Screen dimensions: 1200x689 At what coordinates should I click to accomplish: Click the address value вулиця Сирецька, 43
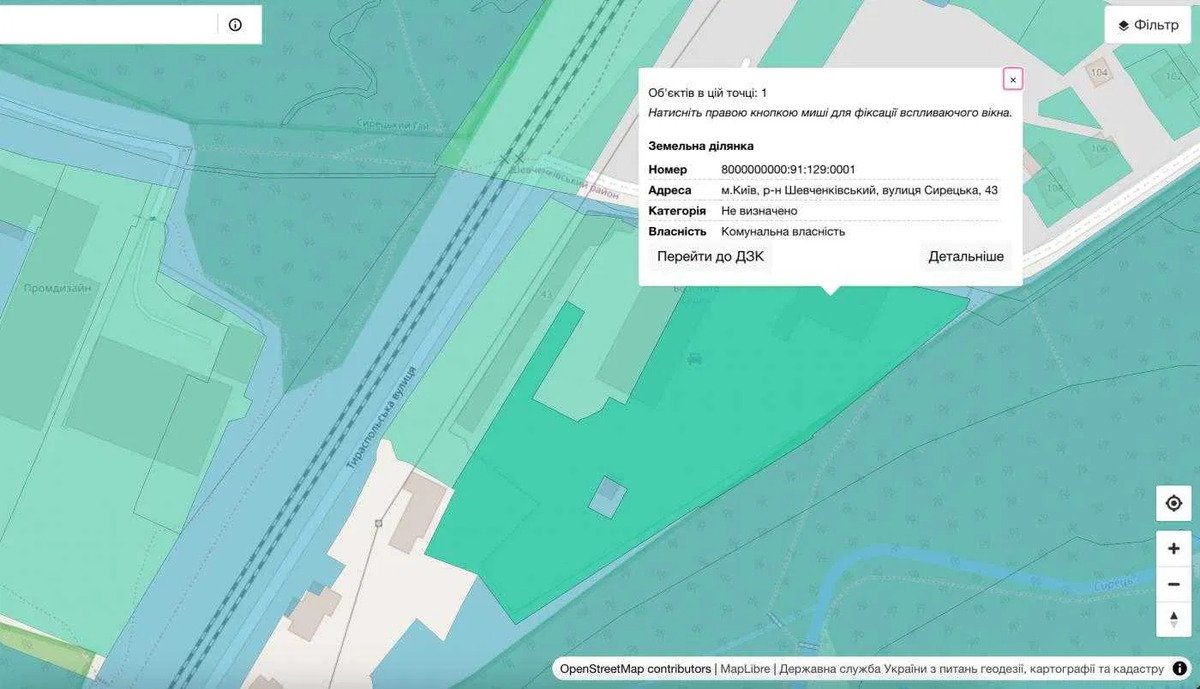(858, 190)
